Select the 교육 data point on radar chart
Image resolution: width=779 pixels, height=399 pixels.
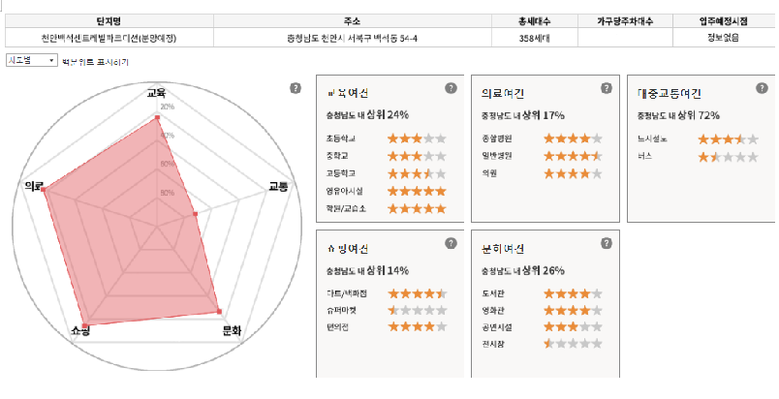point(157,118)
